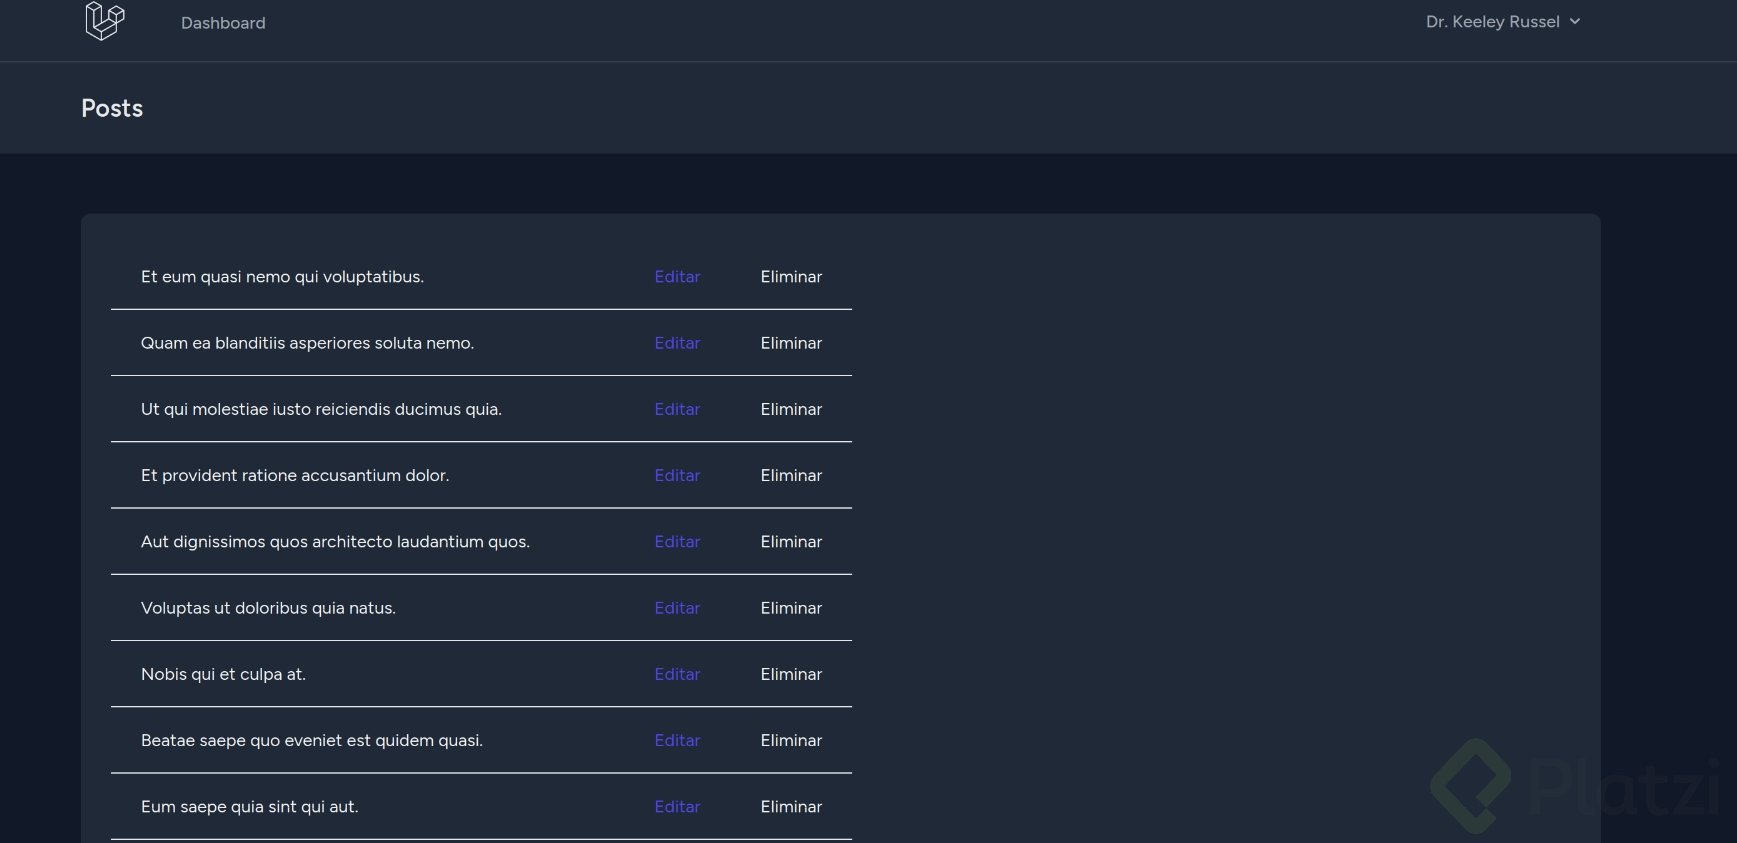Open the Dashboard navigation link

click(223, 23)
